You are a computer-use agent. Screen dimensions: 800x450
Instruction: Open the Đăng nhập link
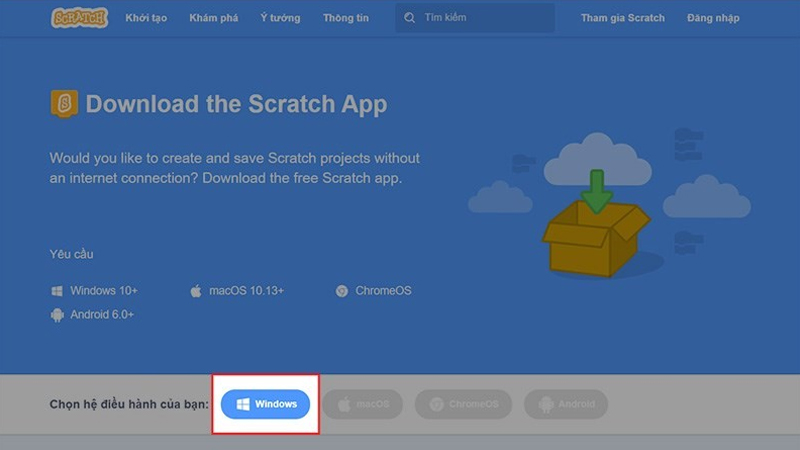tap(713, 18)
